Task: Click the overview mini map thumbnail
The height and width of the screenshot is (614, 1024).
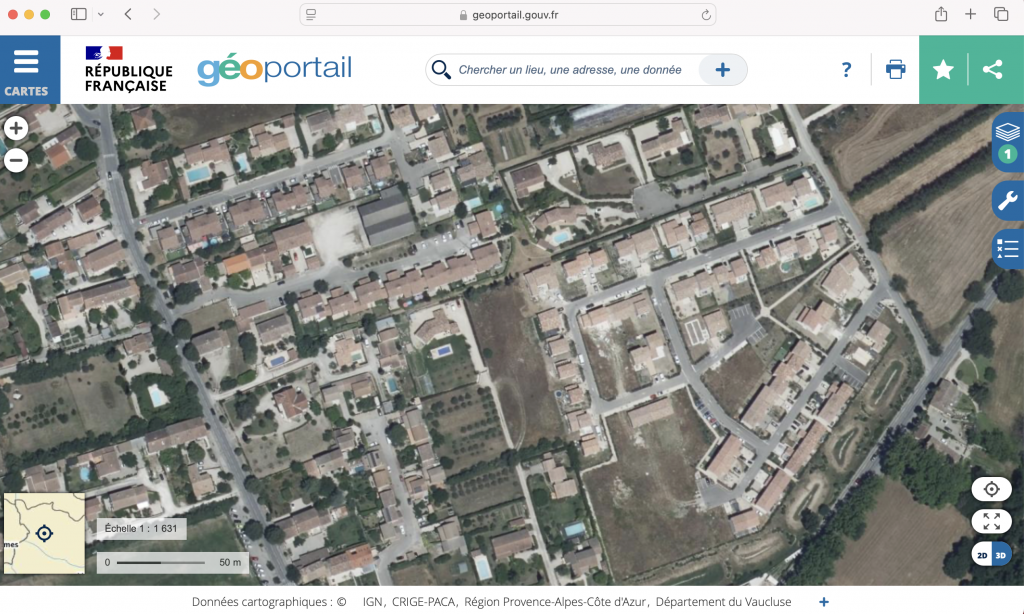Action: pos(44,533)
